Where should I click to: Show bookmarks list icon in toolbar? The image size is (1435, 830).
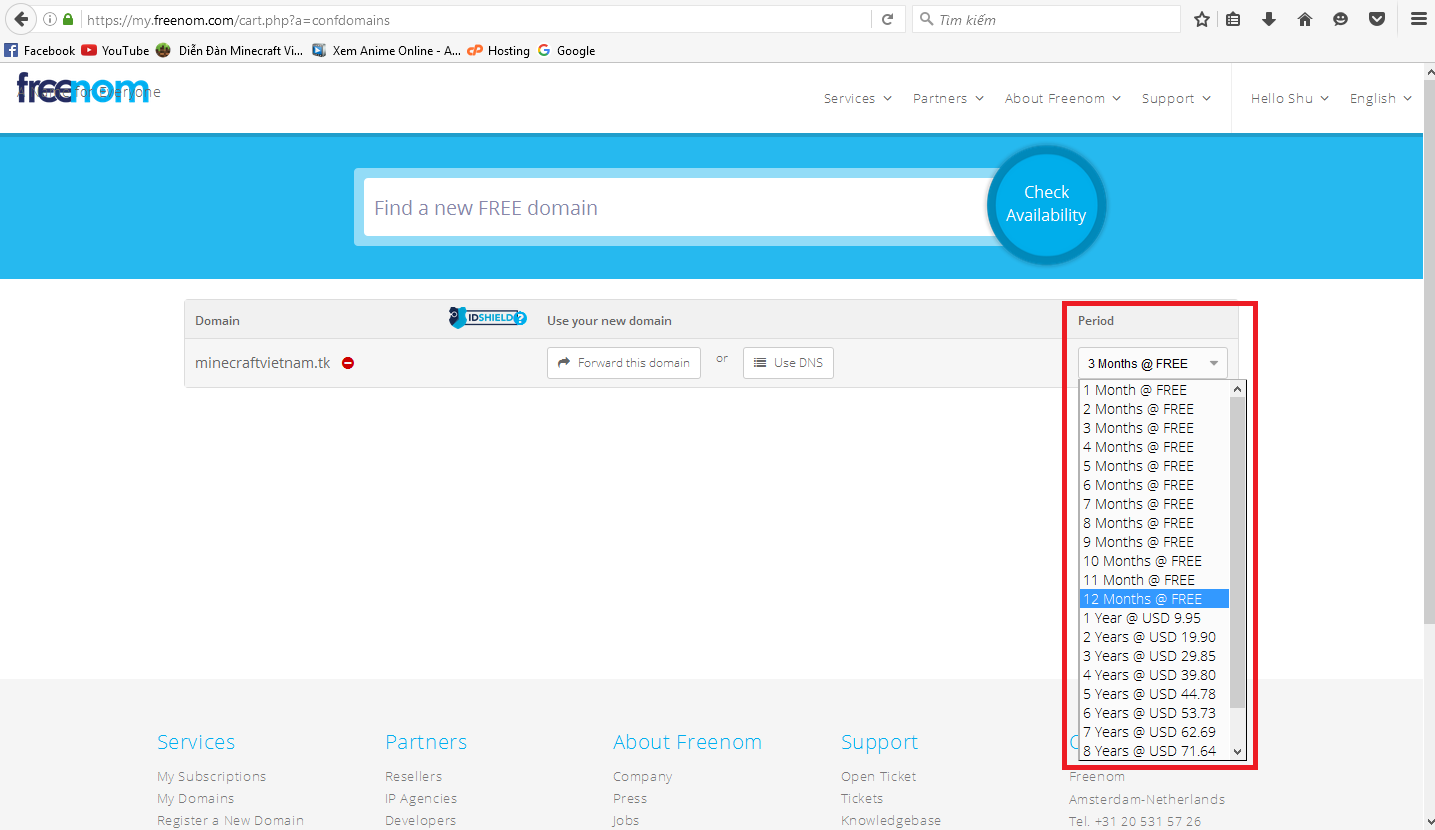(x=1233, y=19)
